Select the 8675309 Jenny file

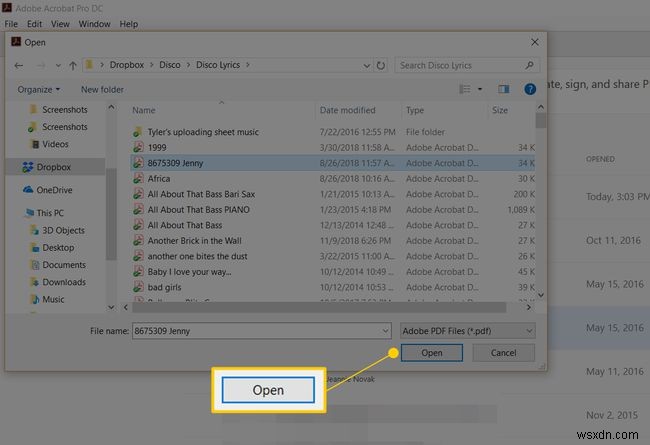coord(333,163)
